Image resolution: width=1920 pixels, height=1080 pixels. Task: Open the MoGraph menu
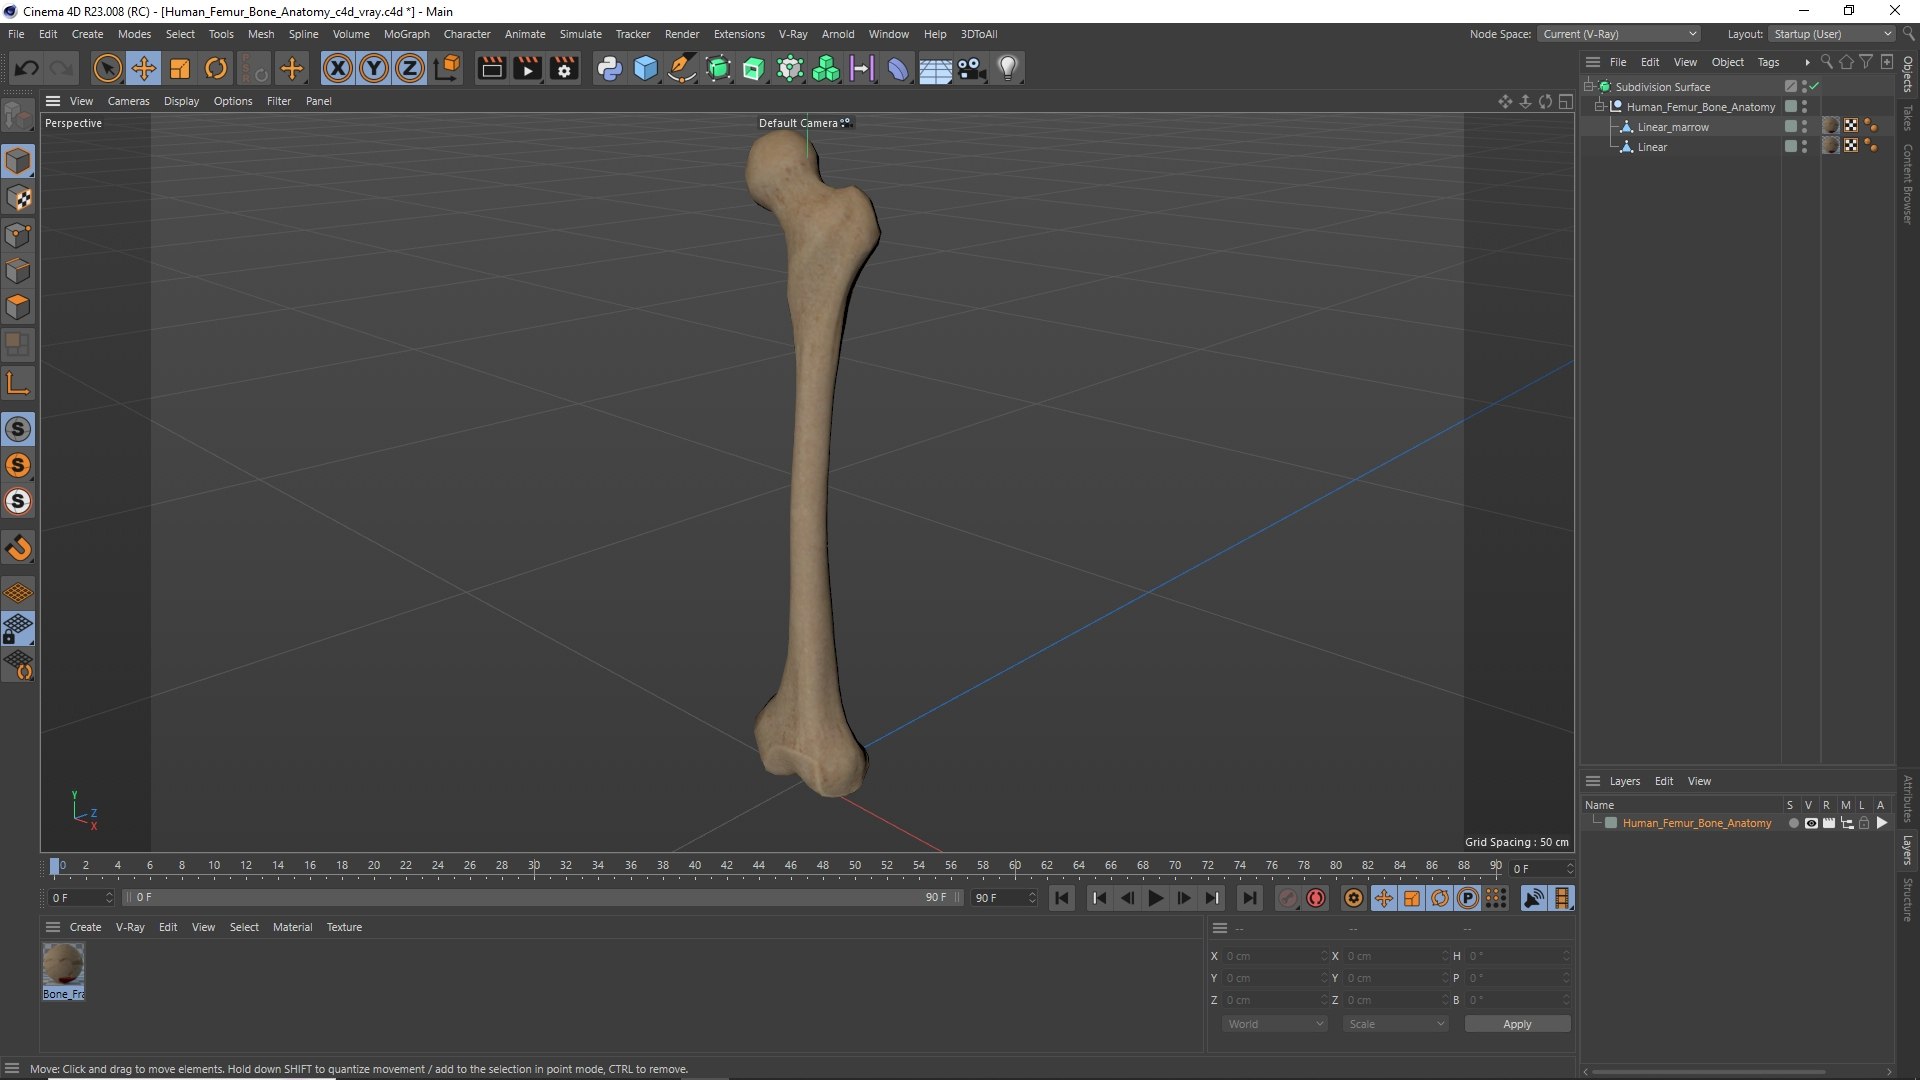[x=406, y=34]
